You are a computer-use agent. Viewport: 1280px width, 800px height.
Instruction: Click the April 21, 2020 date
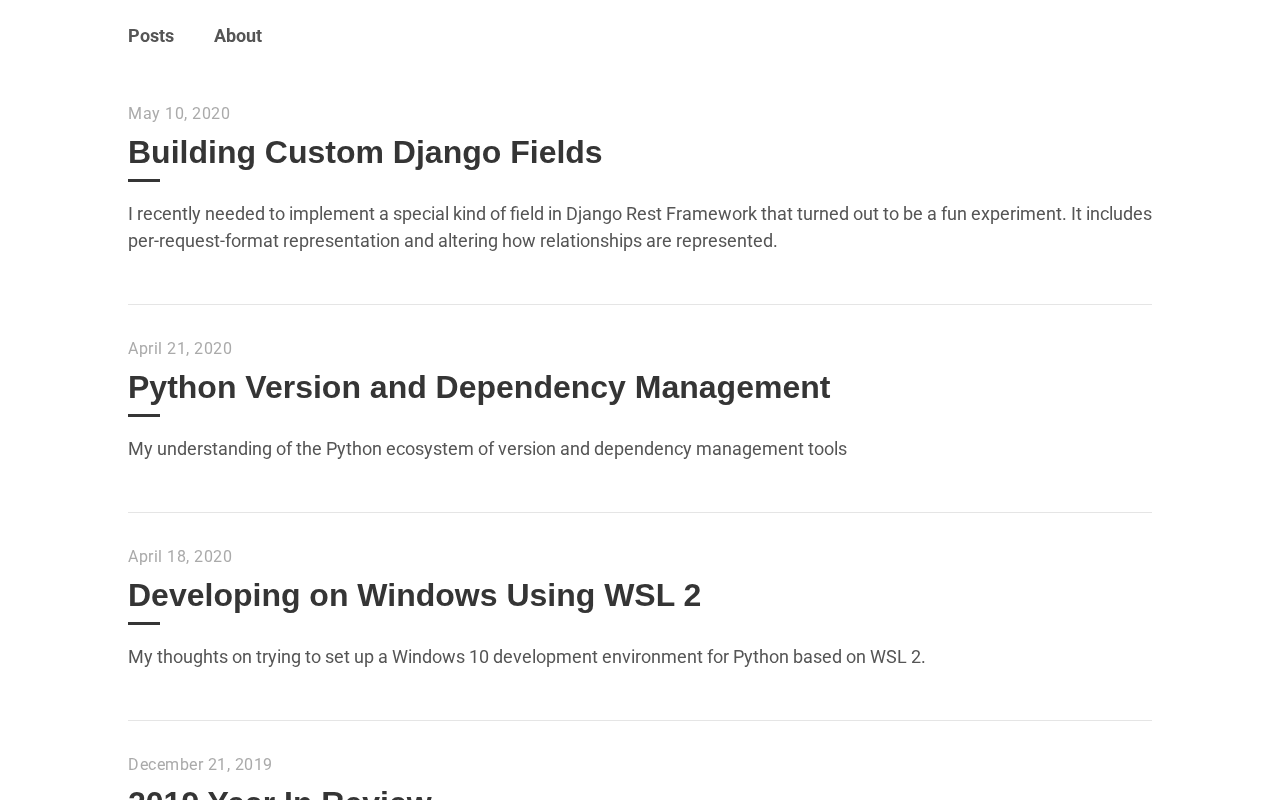tap(180, 349)
